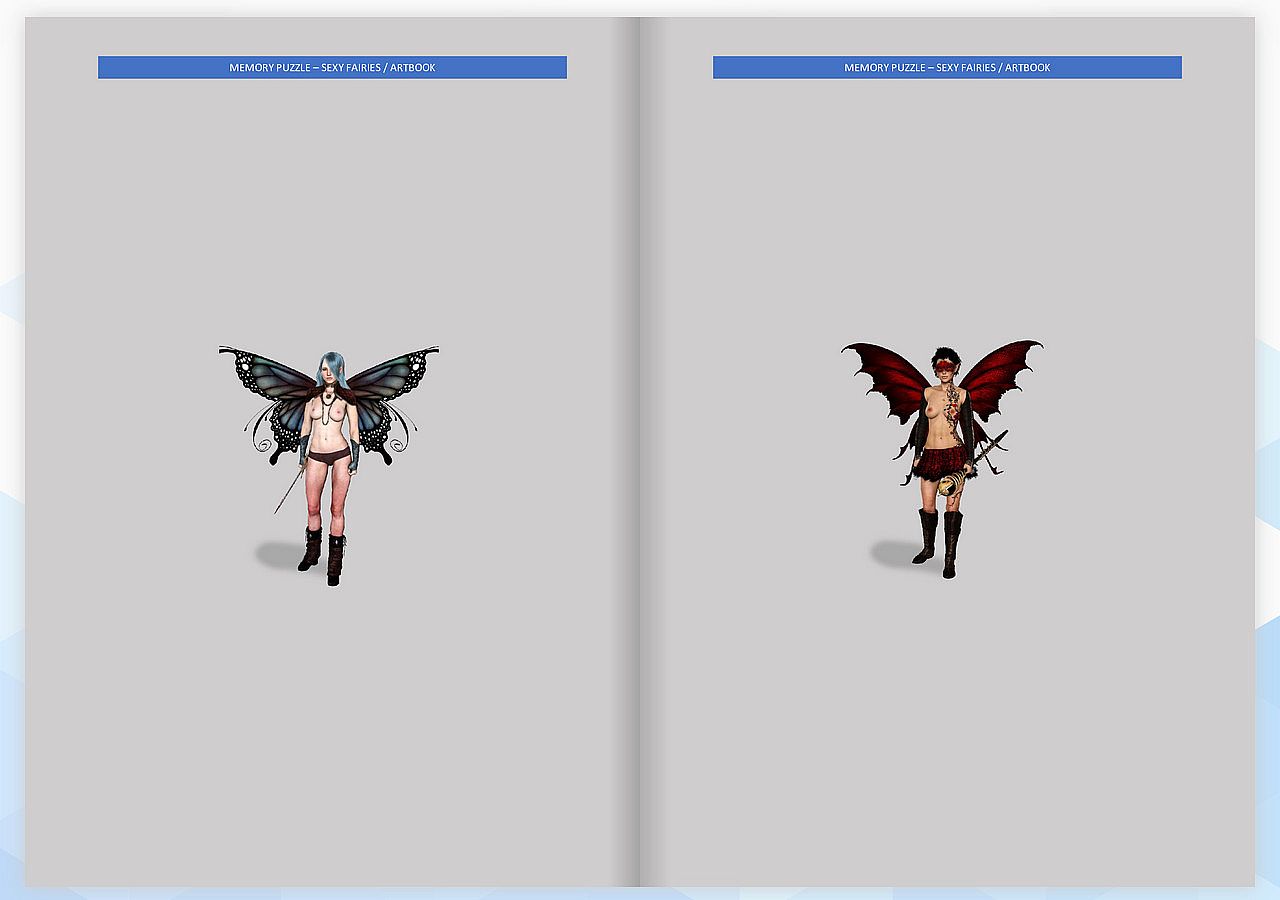Click the left page blue header banner
Image resolution: width=1280 pixels, height=900 pixels.
(332, 67)
